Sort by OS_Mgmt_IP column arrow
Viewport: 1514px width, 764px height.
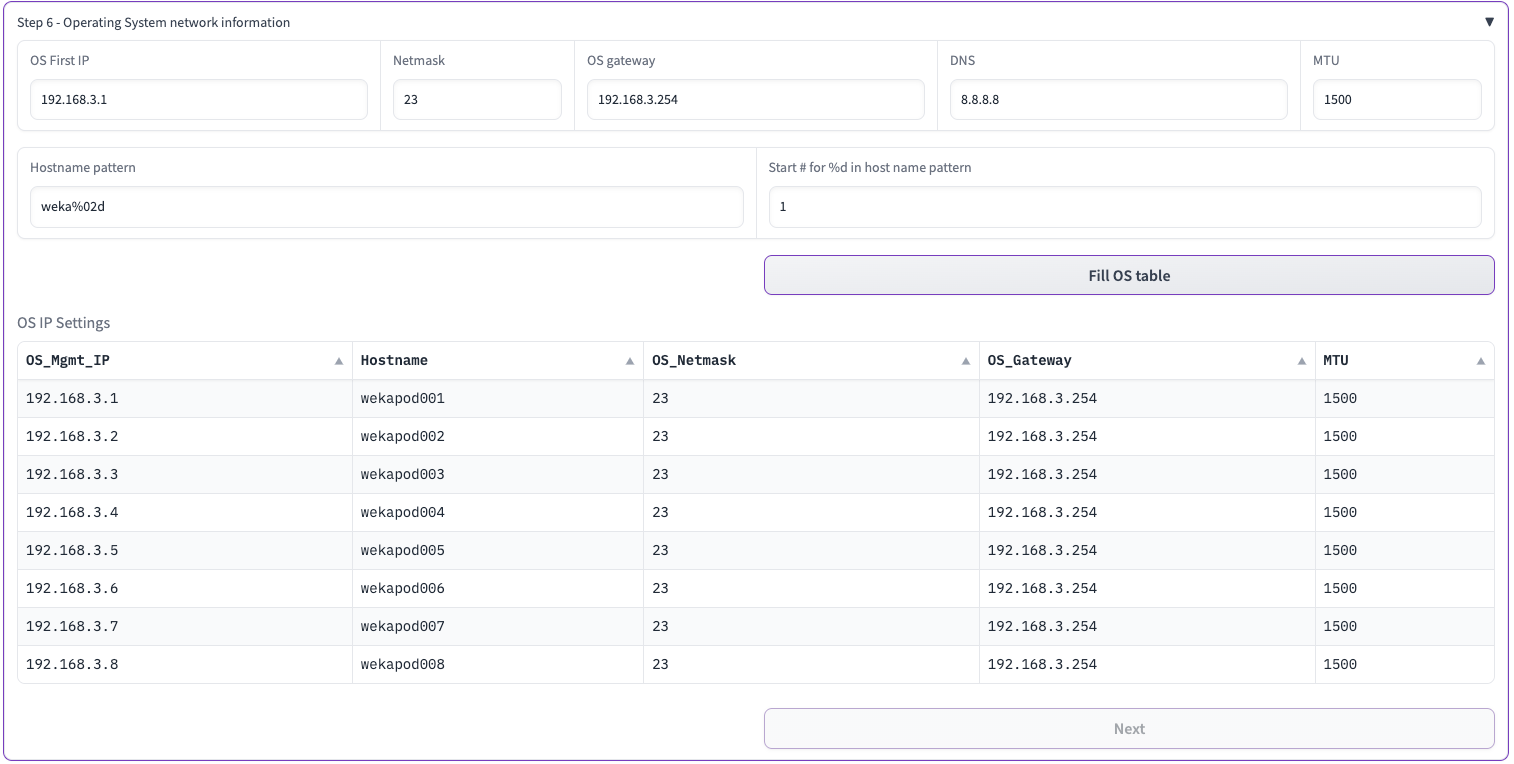point(339,361)
